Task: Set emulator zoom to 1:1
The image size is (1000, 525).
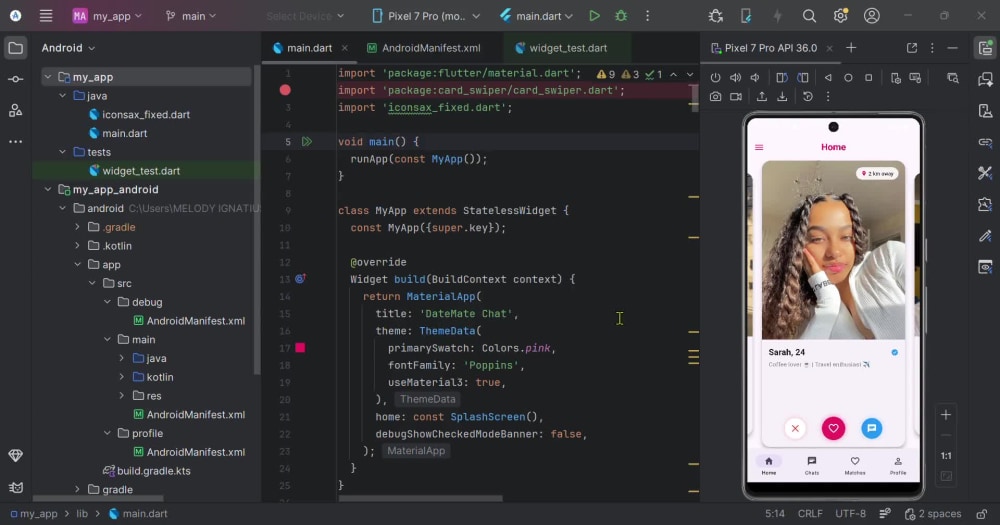Action: coord(946,455)
